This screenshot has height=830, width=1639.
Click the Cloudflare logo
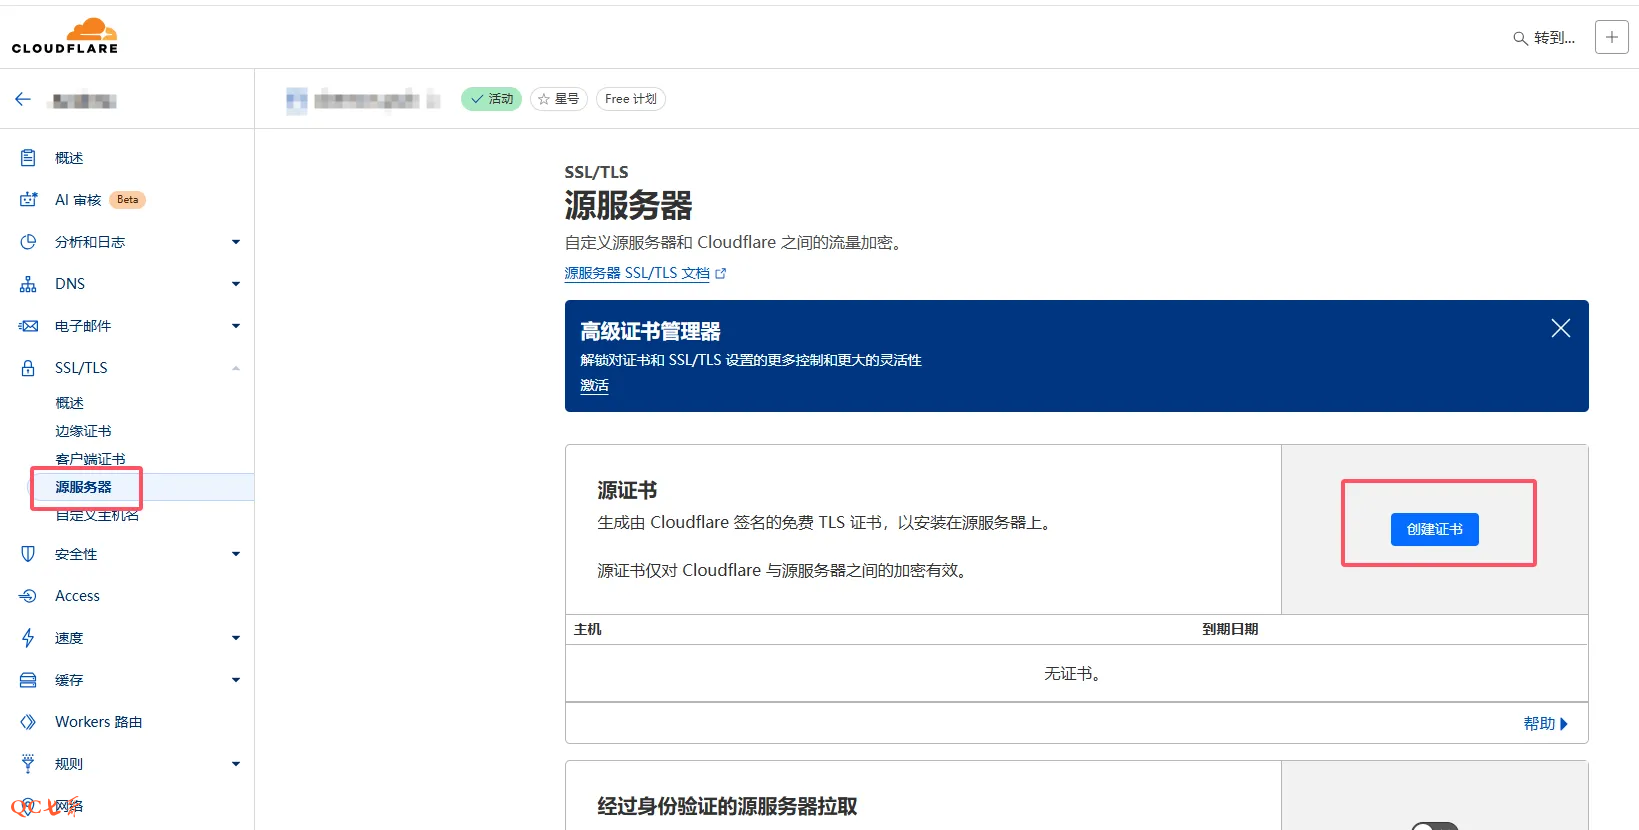[65, 36]
